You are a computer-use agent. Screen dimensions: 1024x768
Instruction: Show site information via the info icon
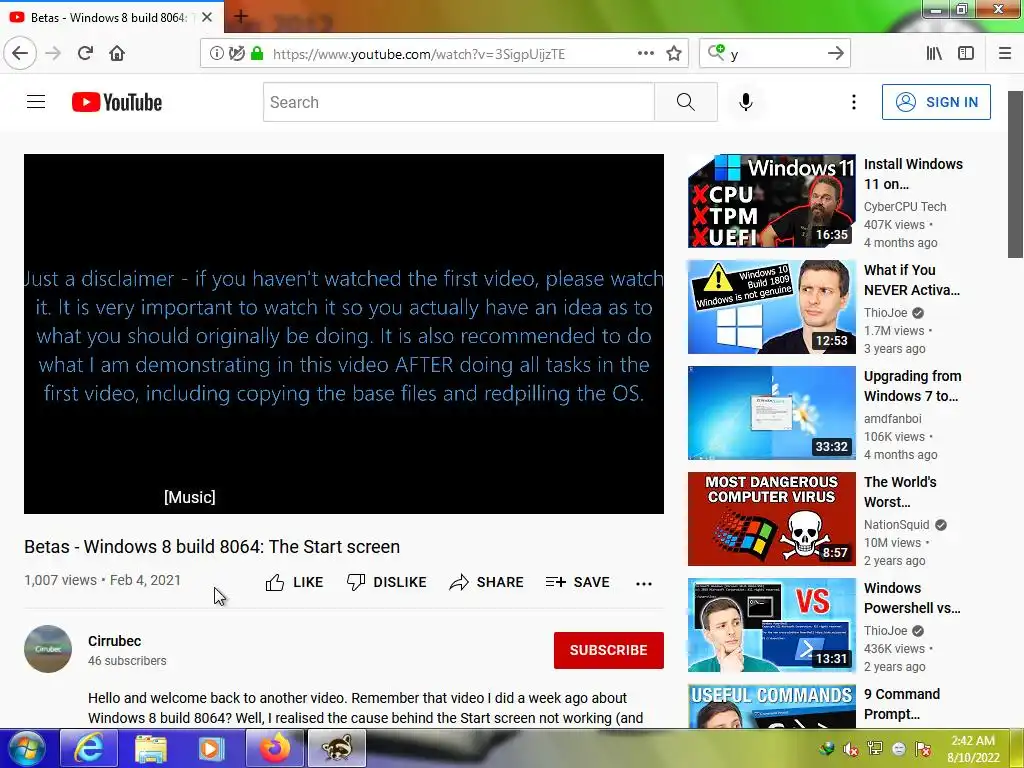(216, 54)
